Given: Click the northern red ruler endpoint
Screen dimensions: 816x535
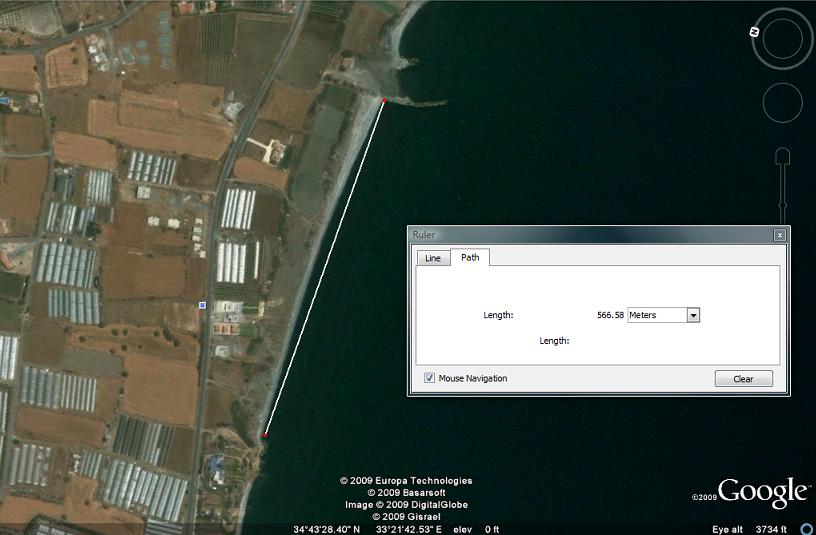Looking at the screenshot, I should click(384, 100).
